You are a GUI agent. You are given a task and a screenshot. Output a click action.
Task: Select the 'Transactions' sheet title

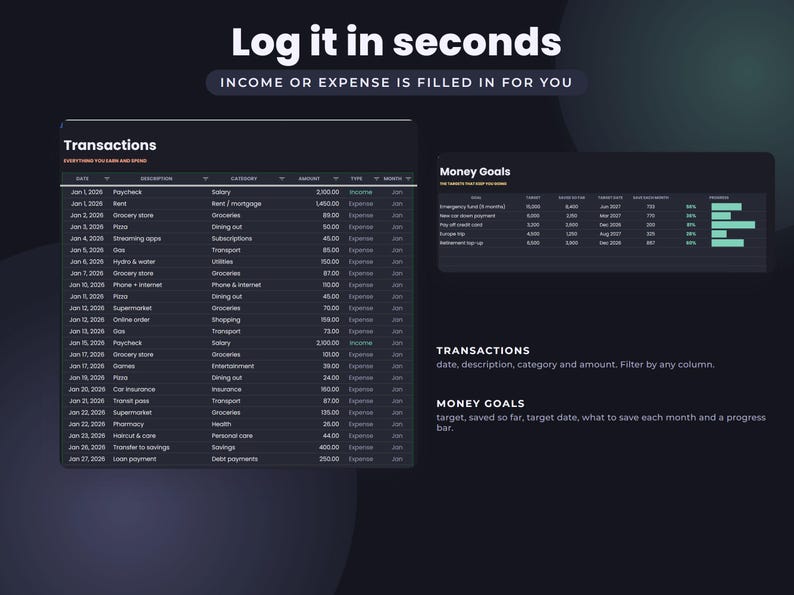110,145
